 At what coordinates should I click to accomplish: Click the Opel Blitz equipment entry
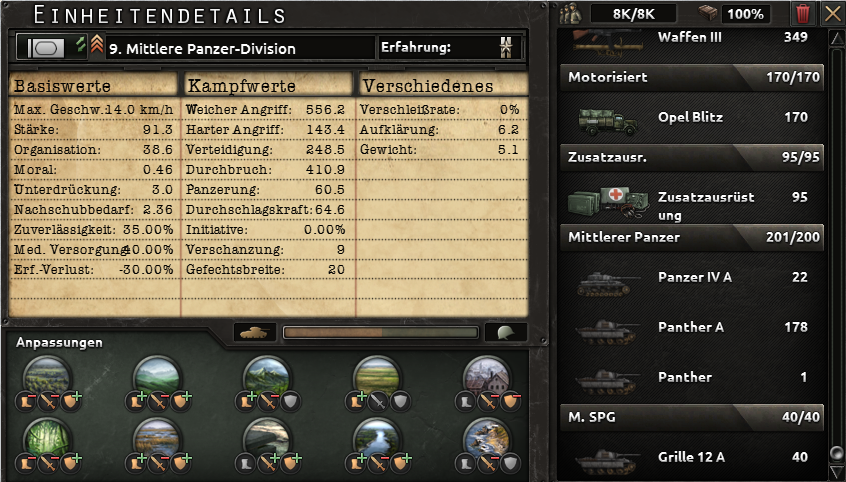pos(692,117)
